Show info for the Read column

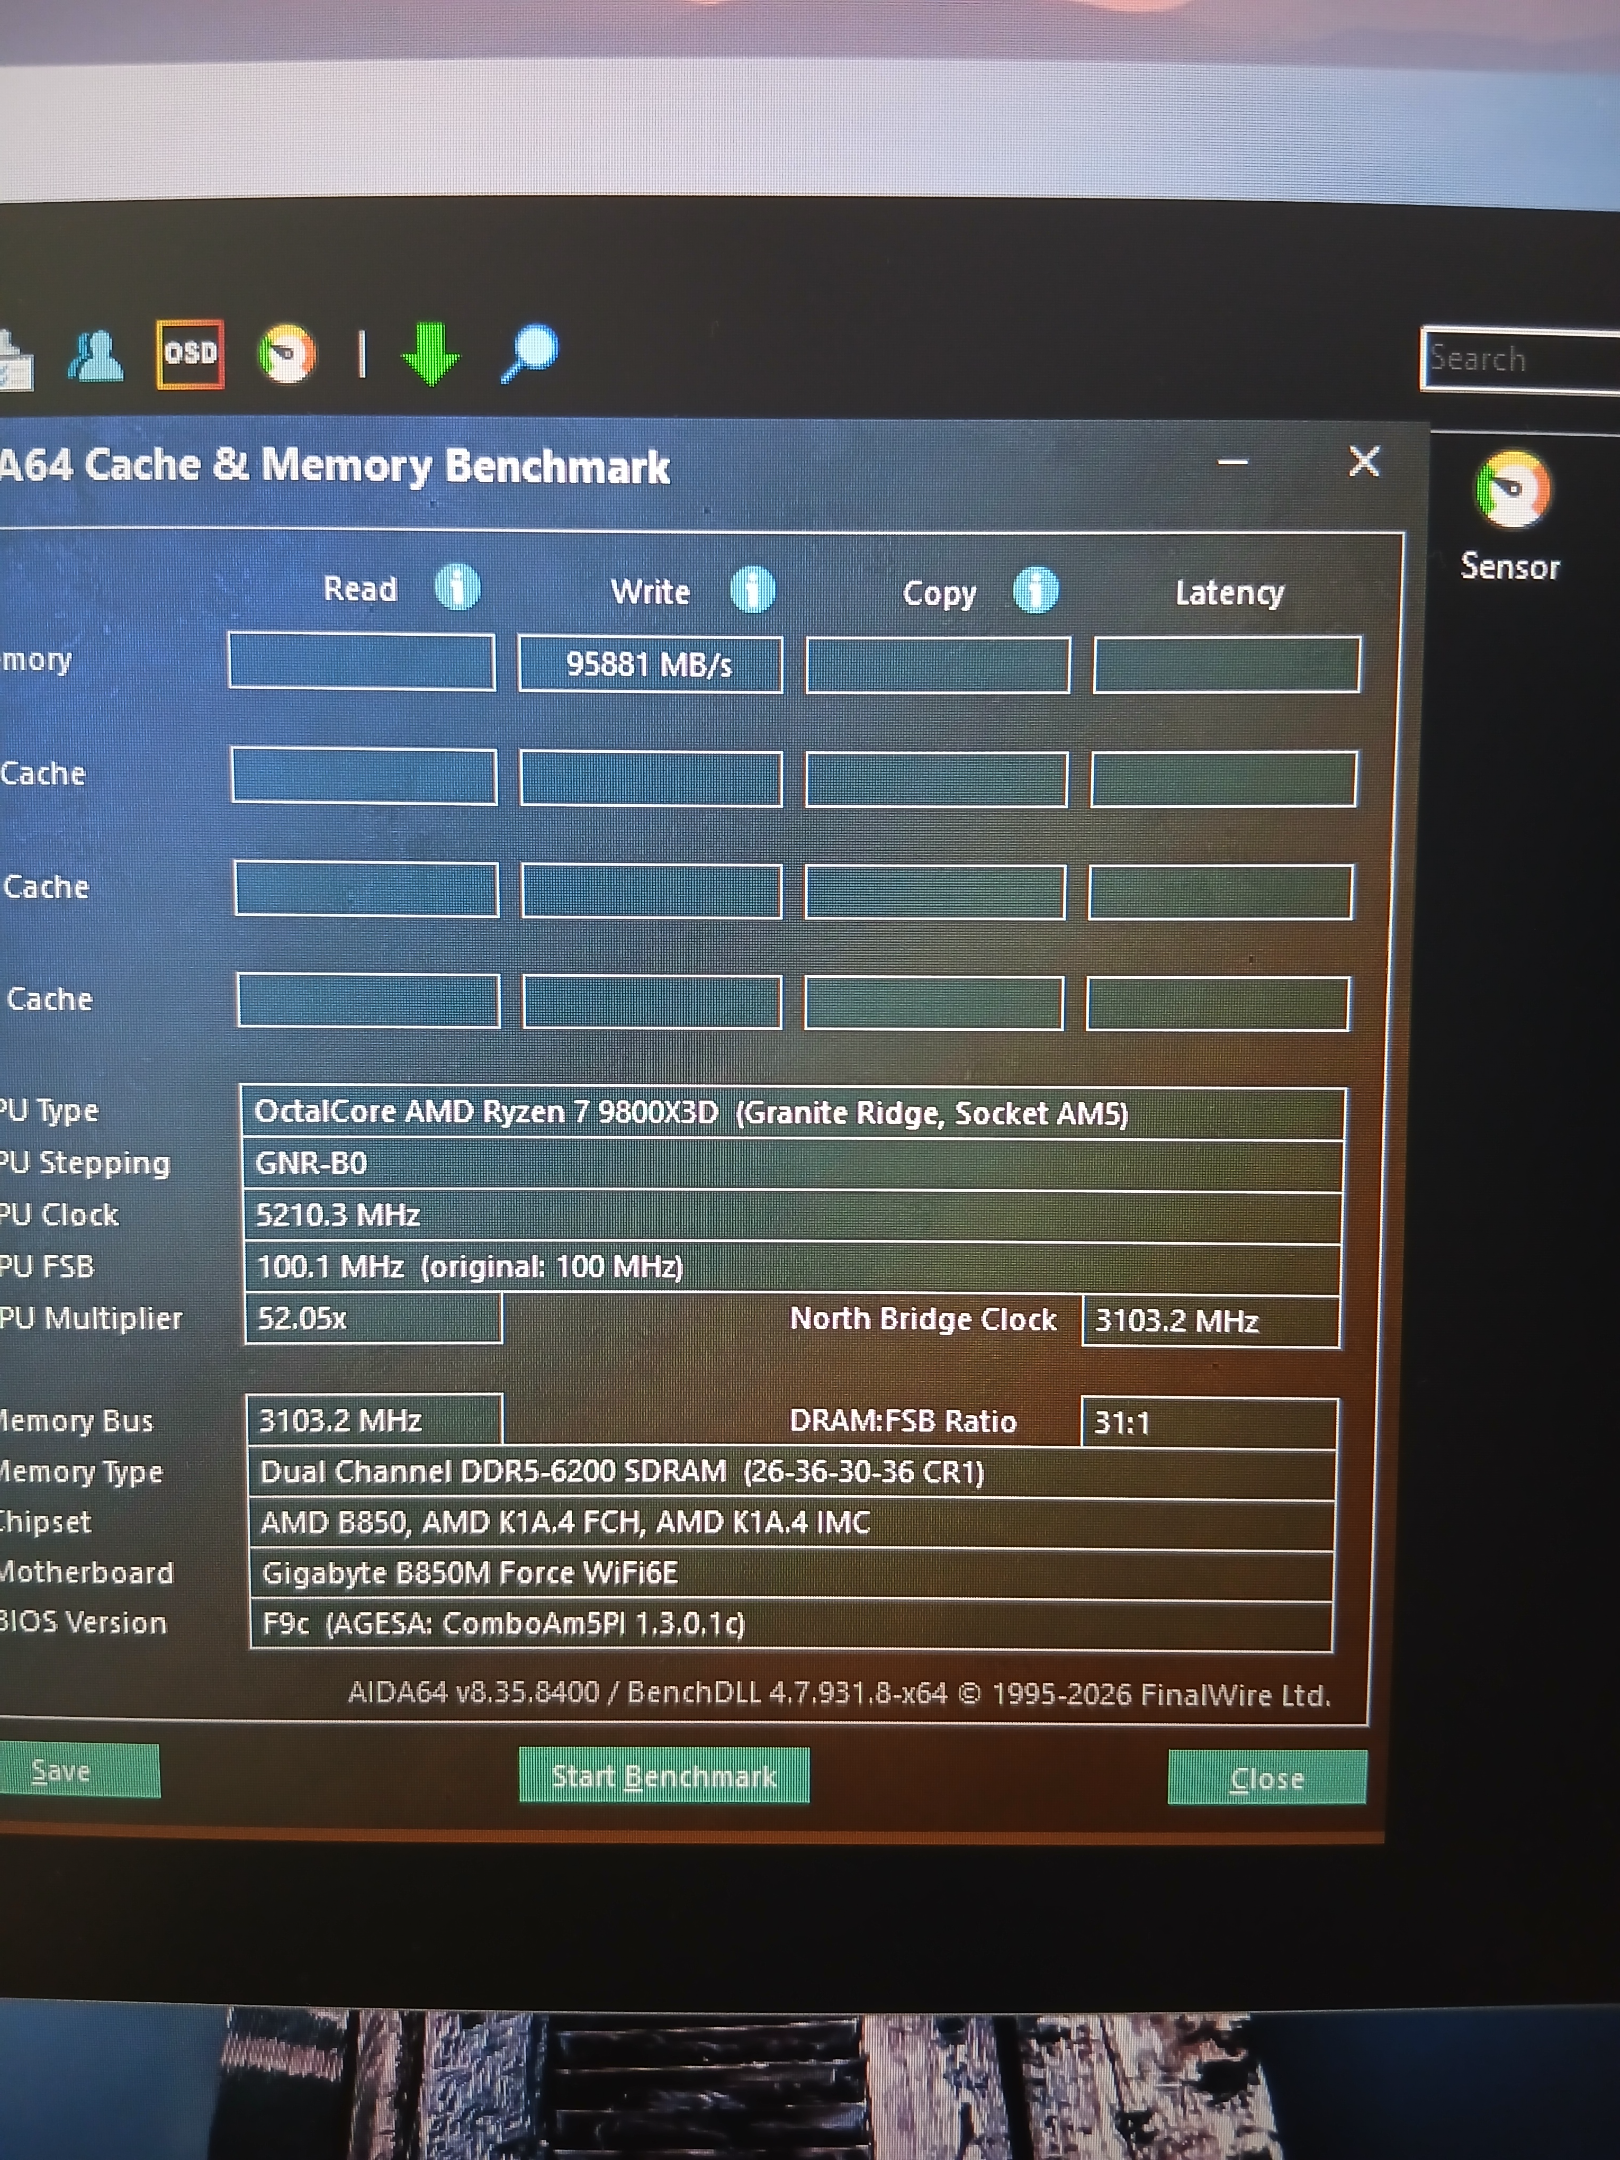pyautogui.click(x=457, y=587)
